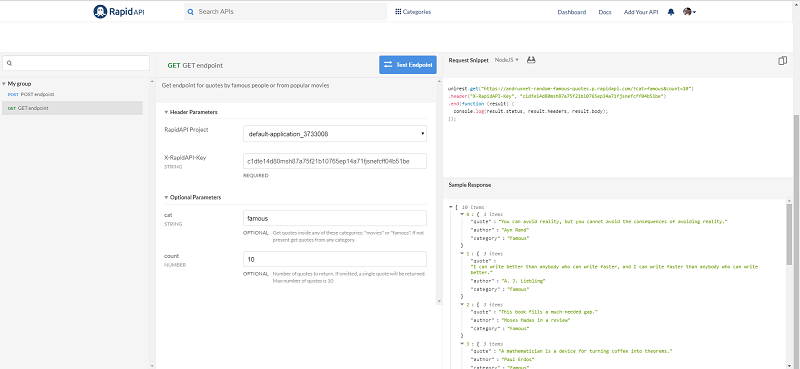Click the magnifier icon in Search APIs bar
Screen dimensions: 800x369
pos(191,12)
